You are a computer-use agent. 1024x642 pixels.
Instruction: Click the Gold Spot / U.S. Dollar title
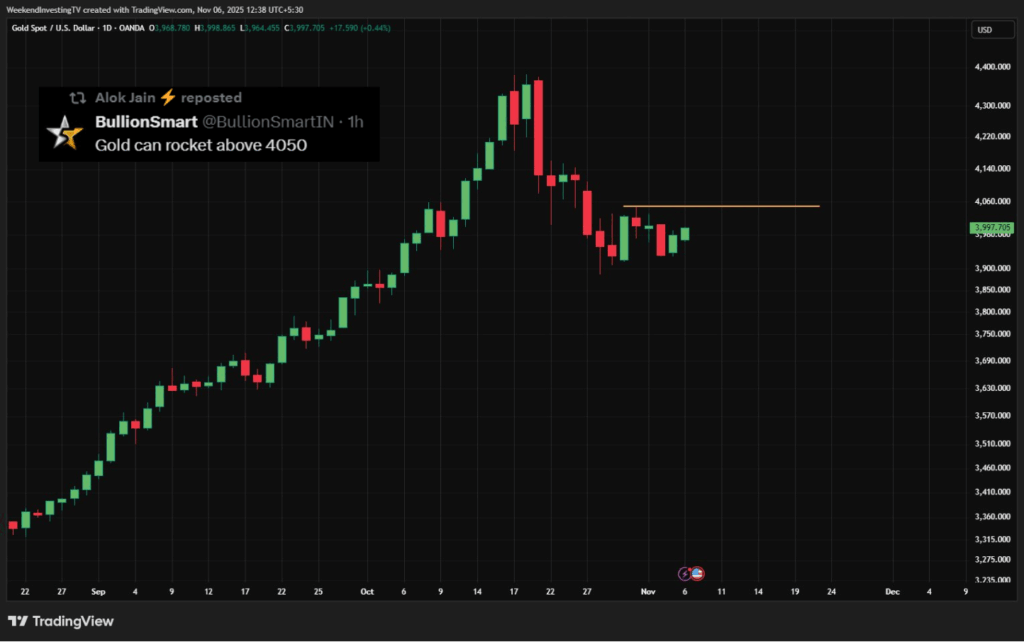click(x=56, y=28)
